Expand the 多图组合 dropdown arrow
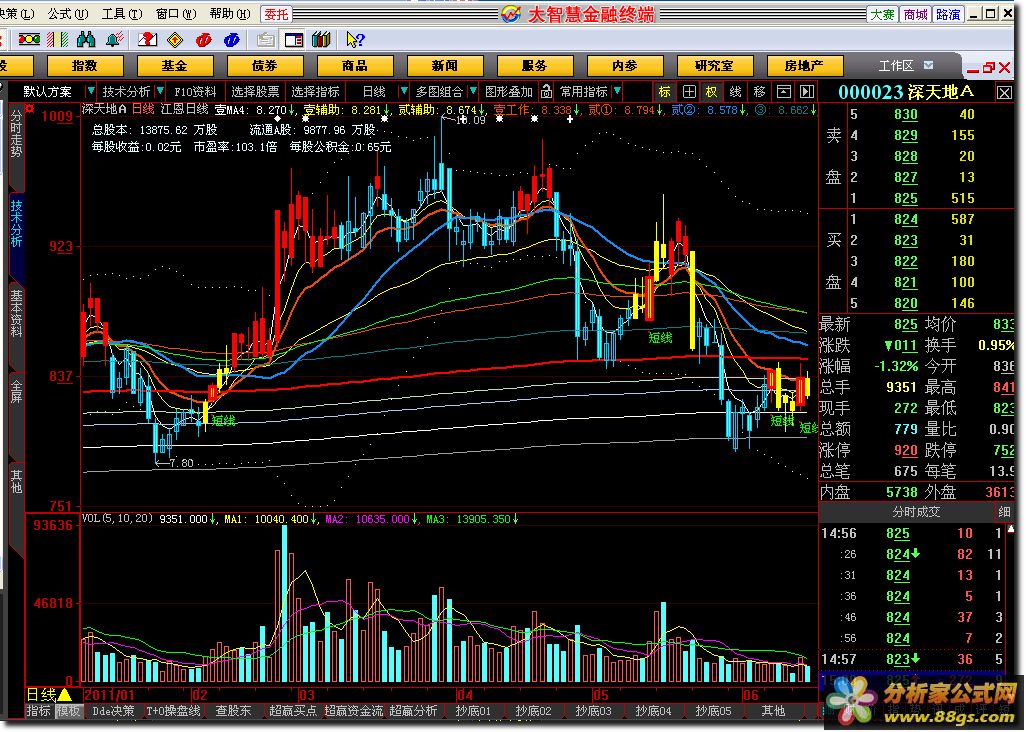The width and height of the screenshot is (1026, 732). 472,91
